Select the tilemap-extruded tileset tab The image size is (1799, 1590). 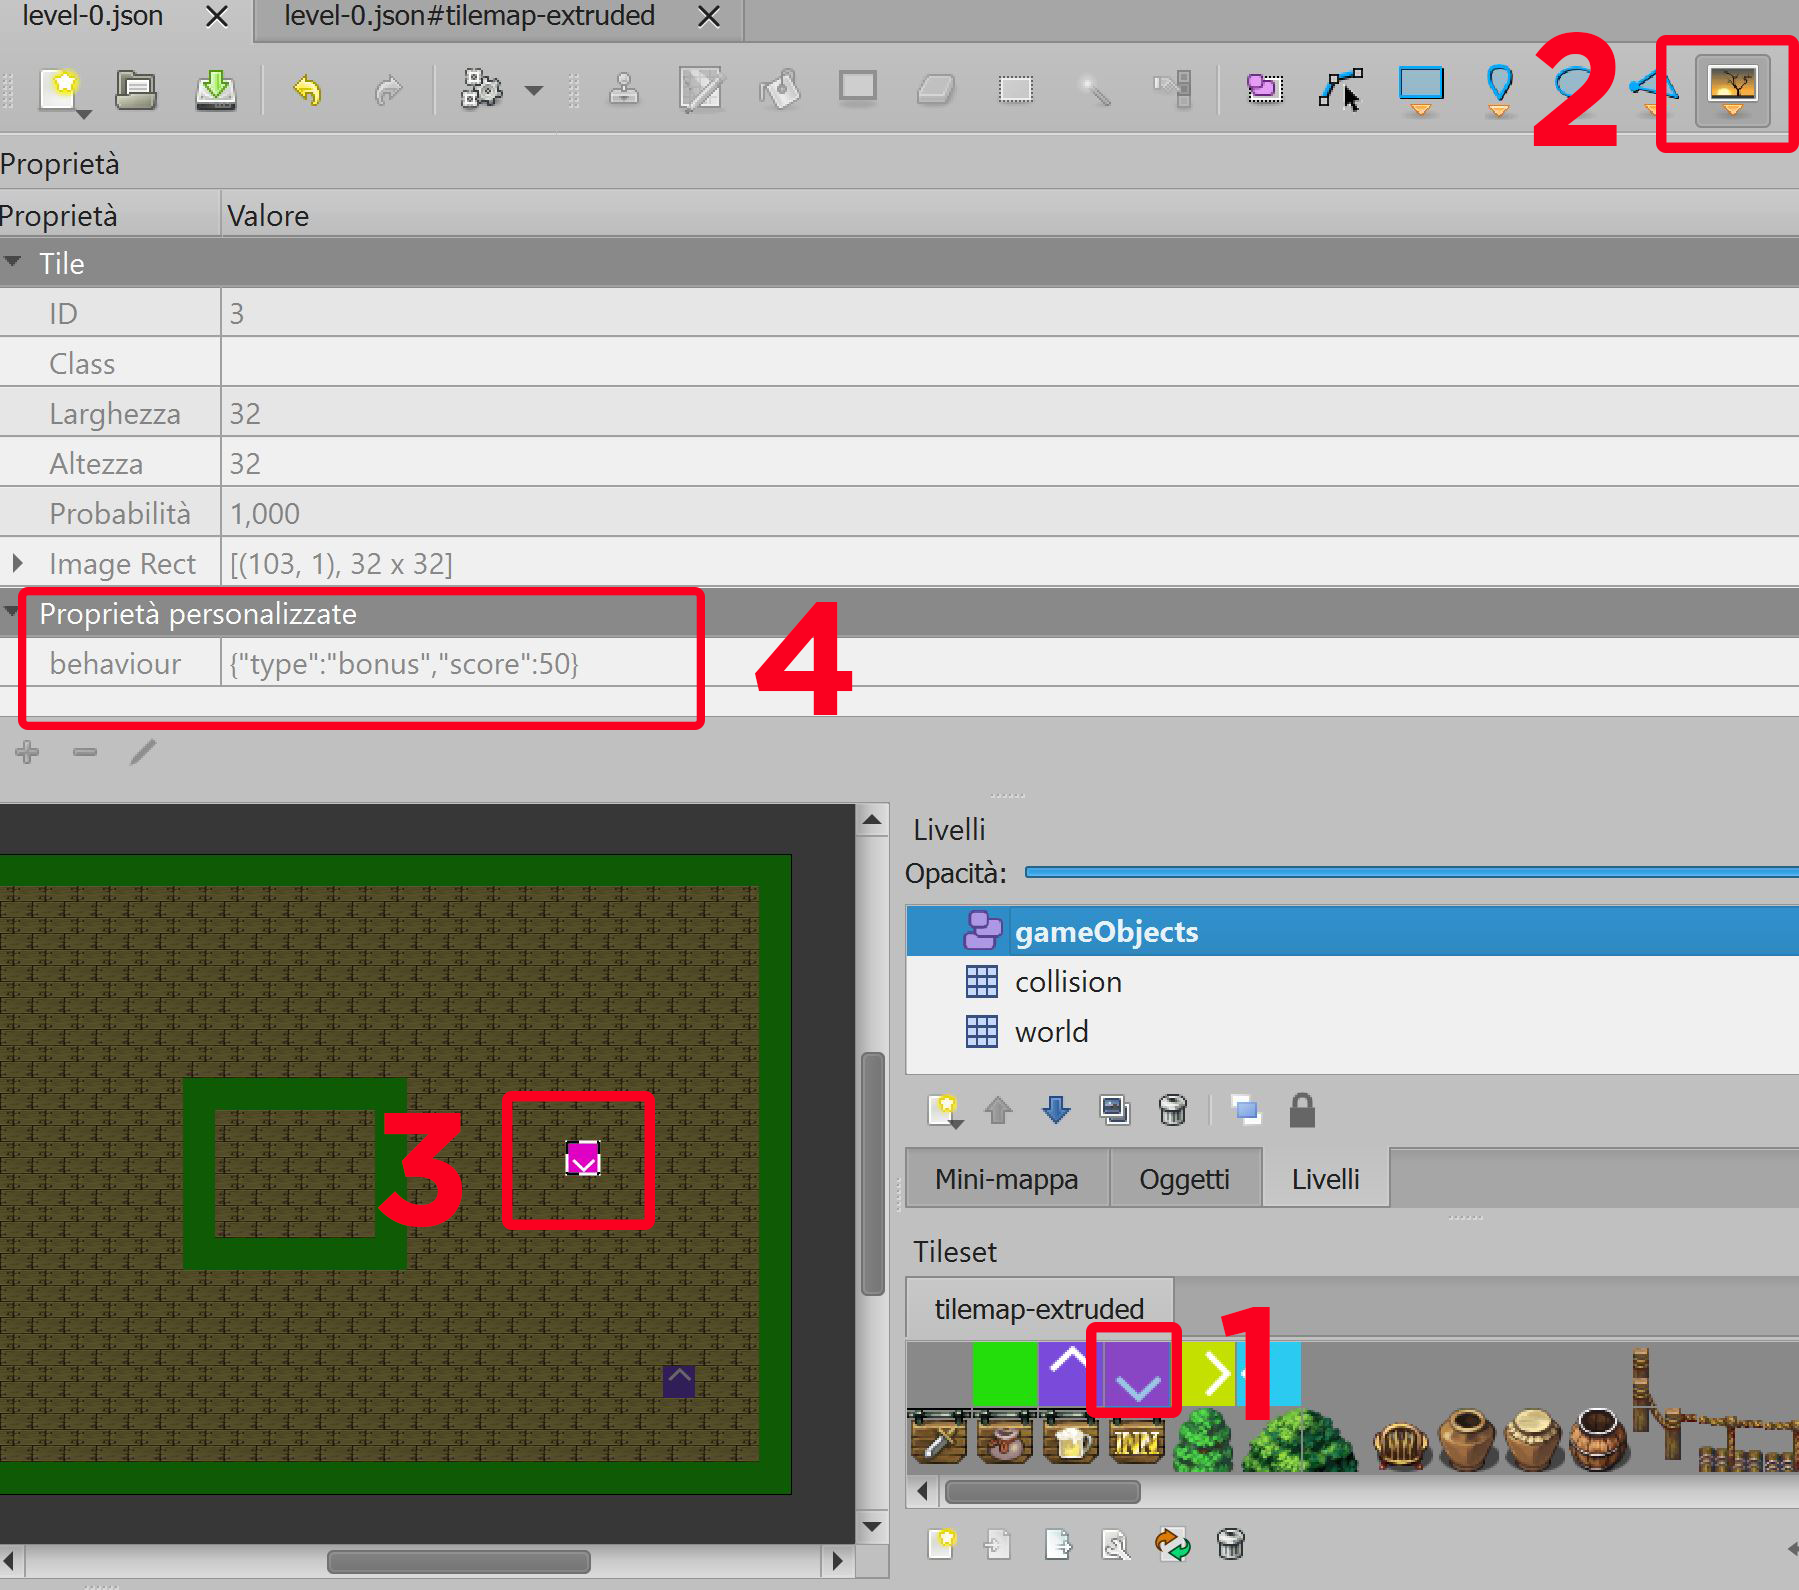pyautogui.click(x=1039, y=1308)
